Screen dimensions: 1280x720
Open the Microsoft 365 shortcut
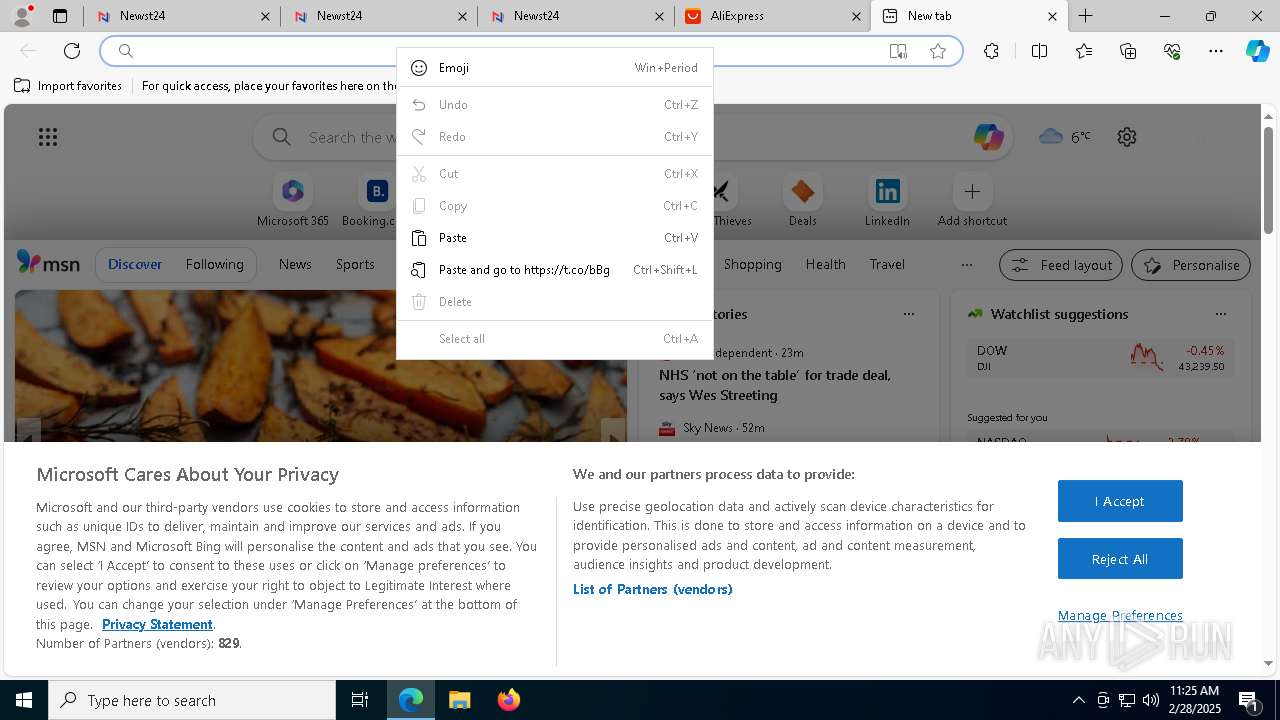292,200
